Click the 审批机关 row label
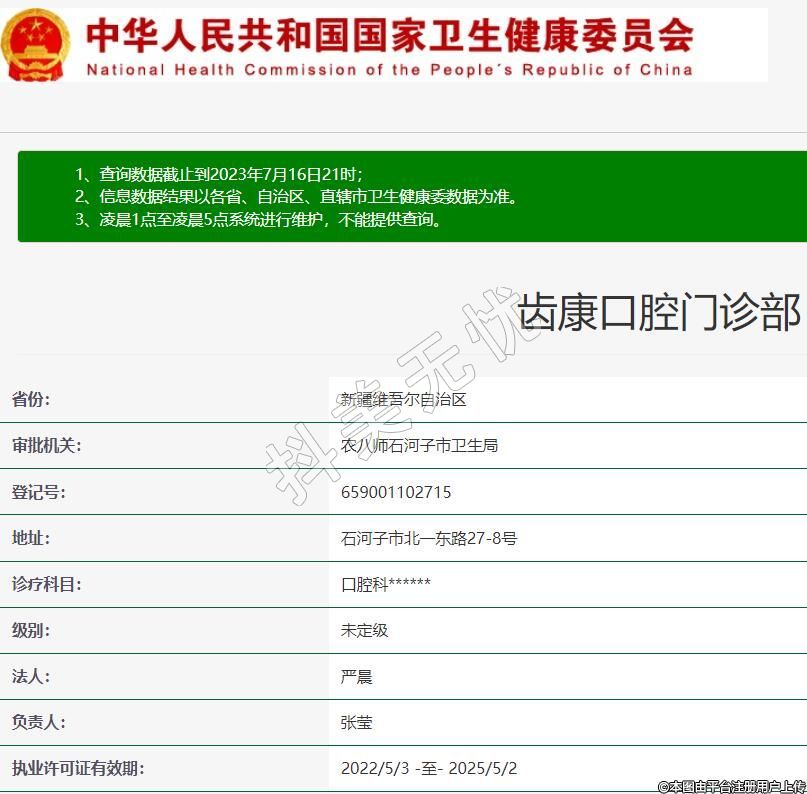This screenshot has height=794, width=807. pyautogui.click(x=46, y=446)
